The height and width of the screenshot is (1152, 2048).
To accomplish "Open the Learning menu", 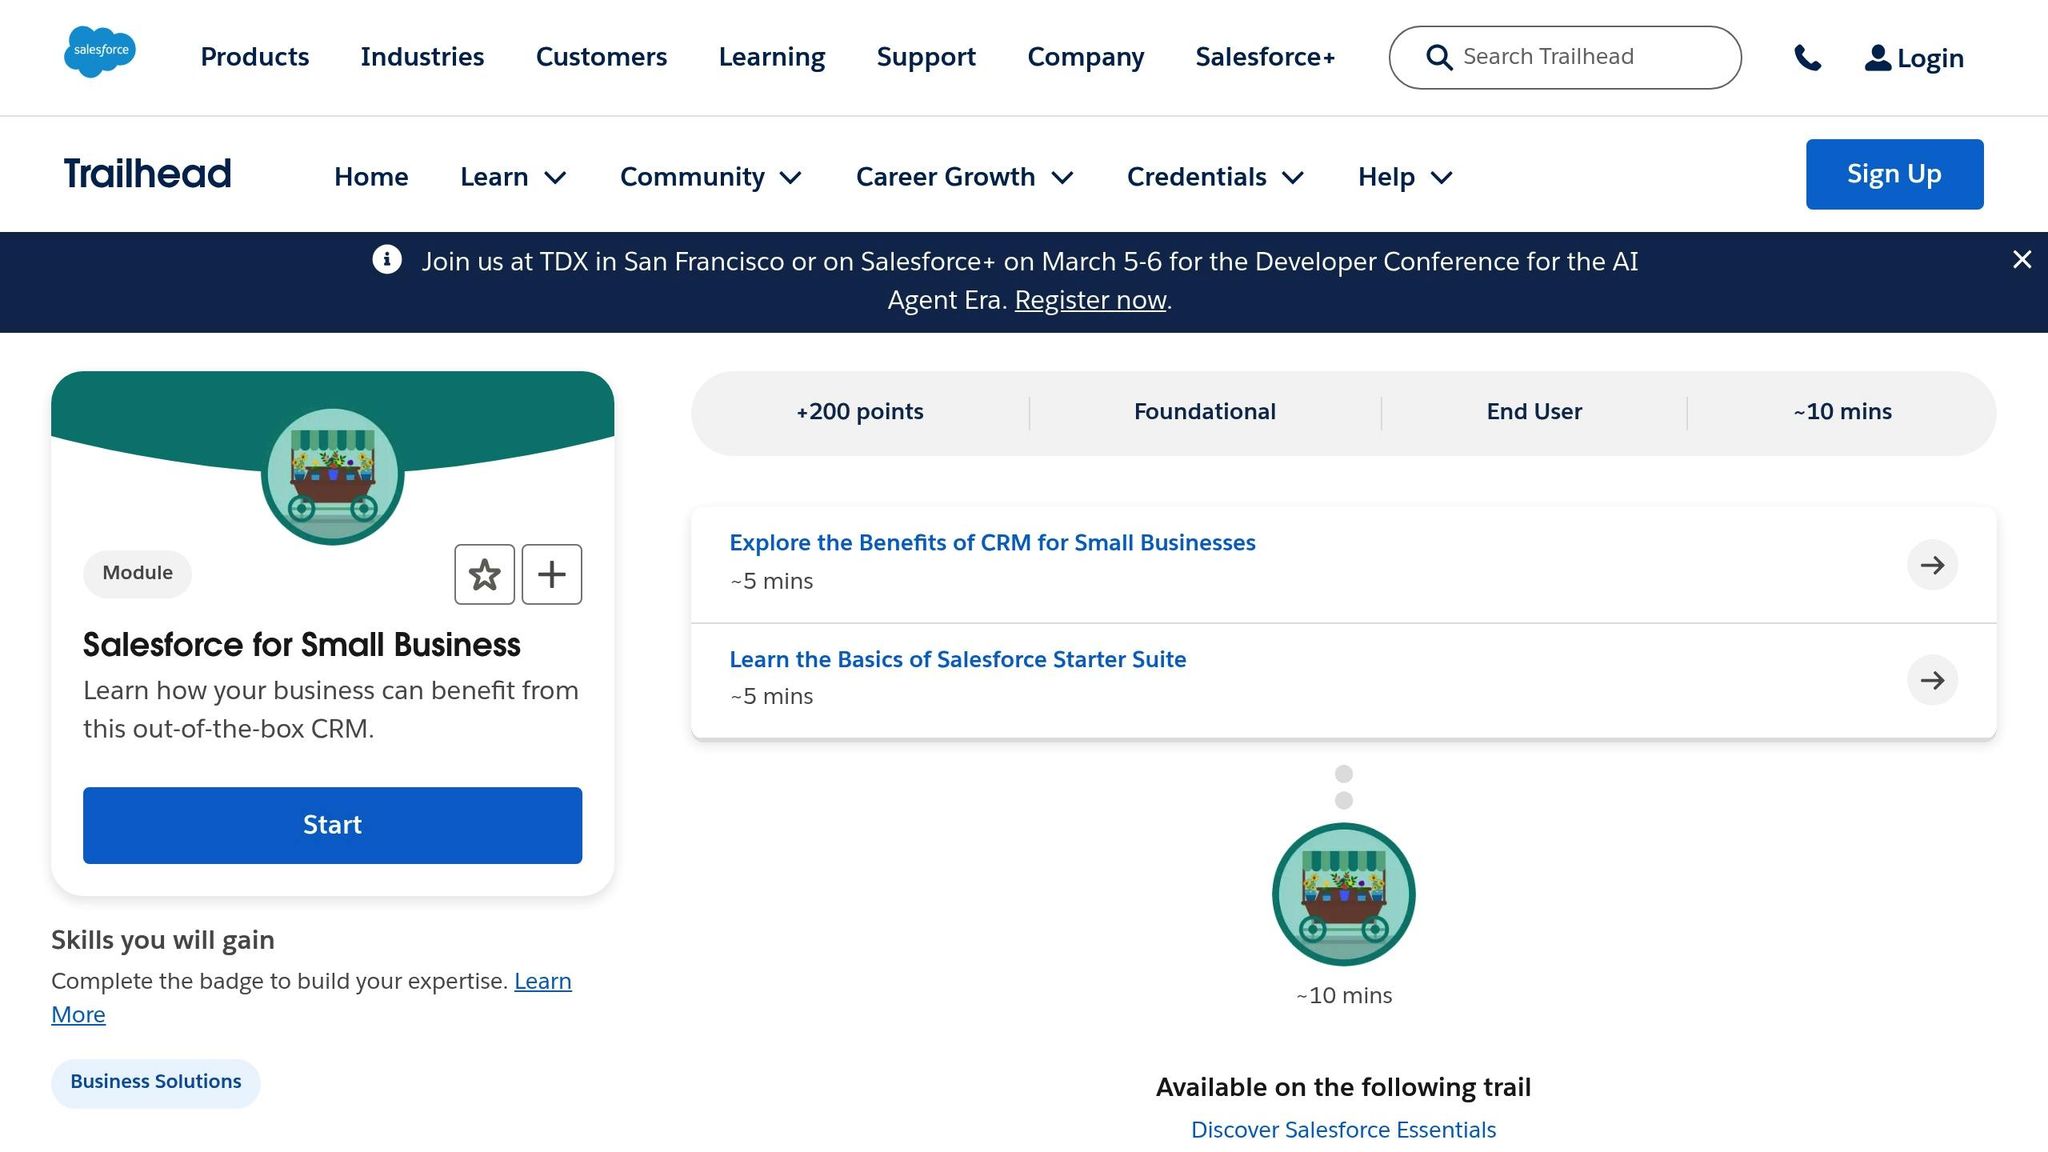I will coord(772,57).
